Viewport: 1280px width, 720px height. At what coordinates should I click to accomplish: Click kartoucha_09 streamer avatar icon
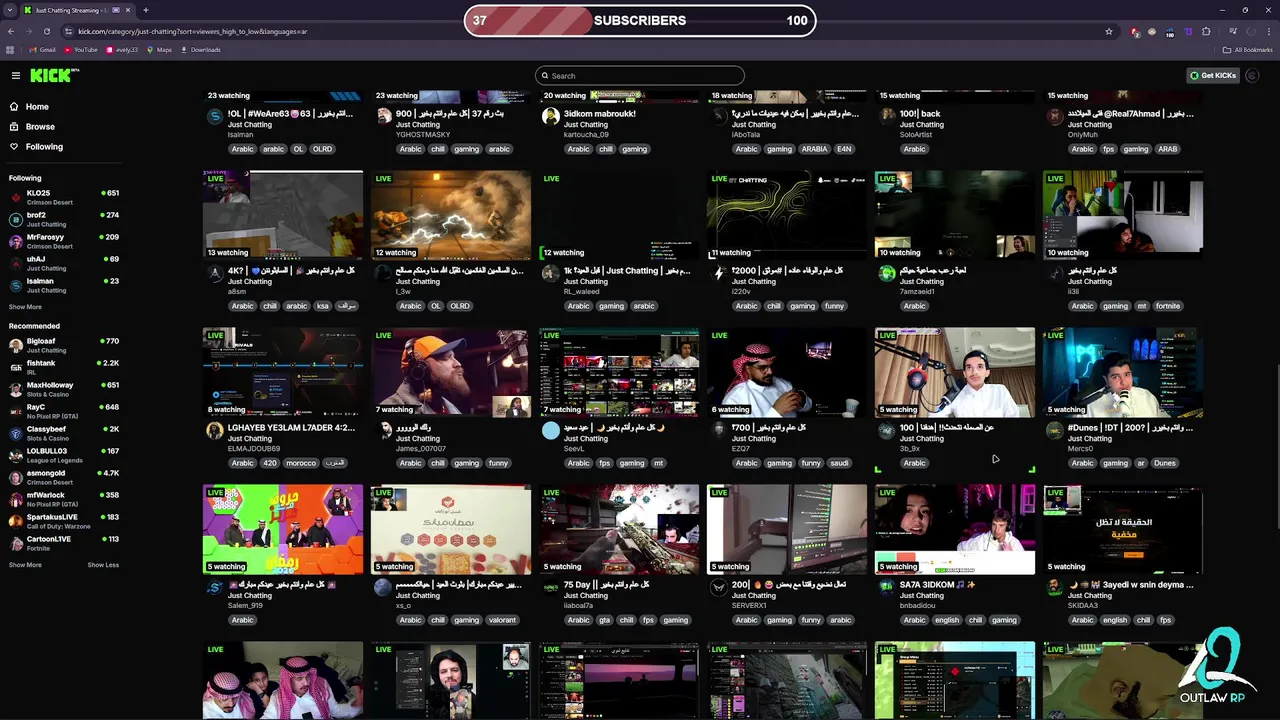point(550,116)
